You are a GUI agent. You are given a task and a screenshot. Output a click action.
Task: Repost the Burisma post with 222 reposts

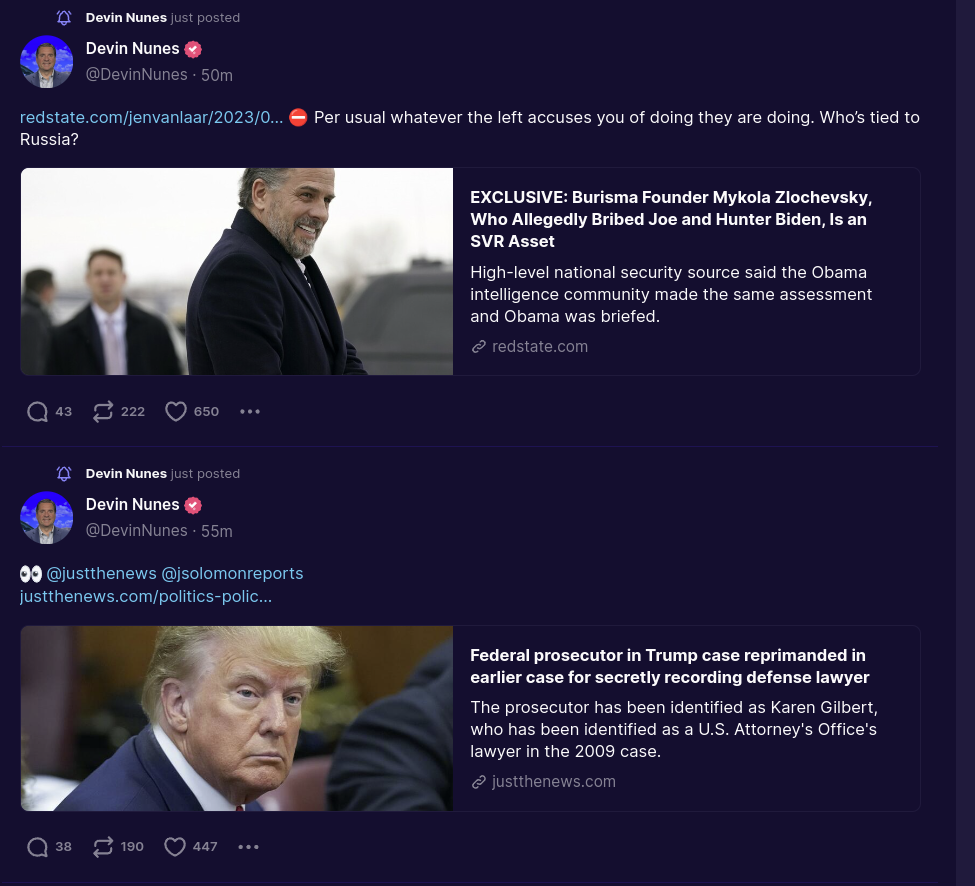pyautogui.click(x=103, y=412)
